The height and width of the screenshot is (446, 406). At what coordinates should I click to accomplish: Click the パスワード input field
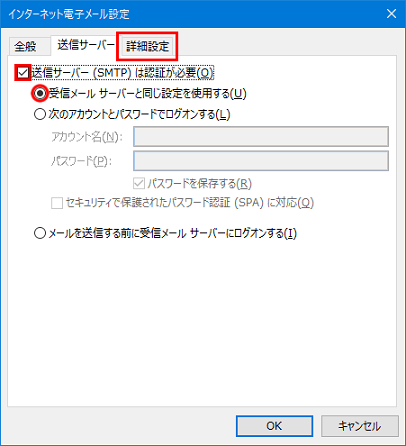[261, 161]
